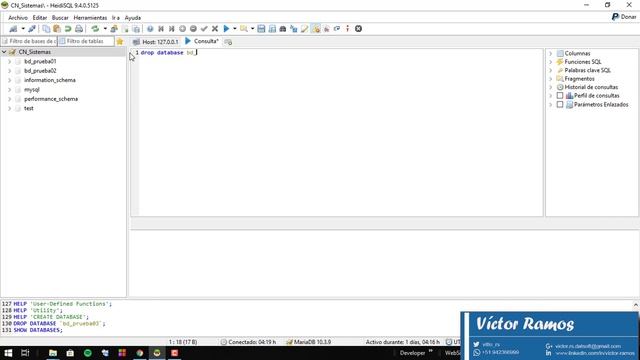
Task: Expand the information_schema node
Action: (x=10, y=80)
